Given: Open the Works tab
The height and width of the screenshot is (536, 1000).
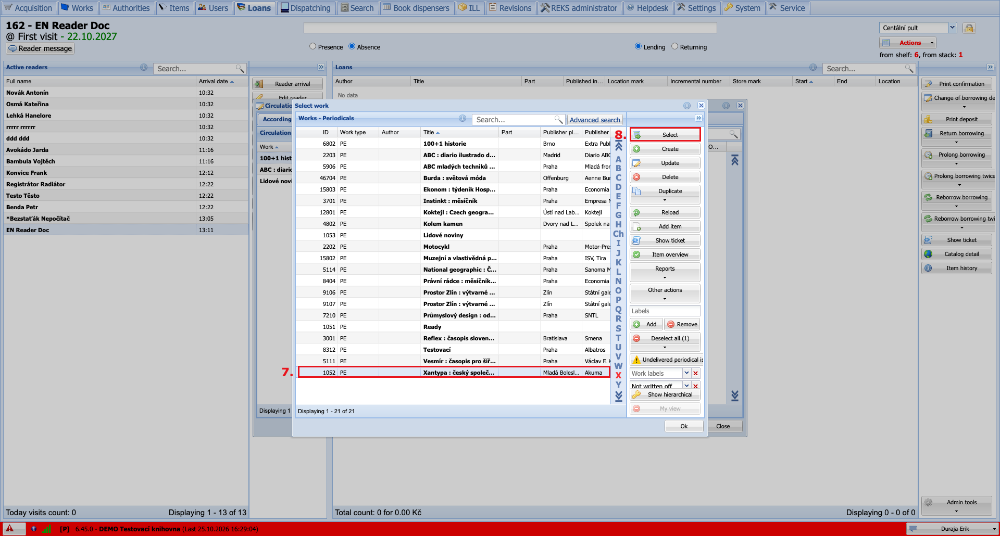Looking at the screenshot, I should [78, 8].
